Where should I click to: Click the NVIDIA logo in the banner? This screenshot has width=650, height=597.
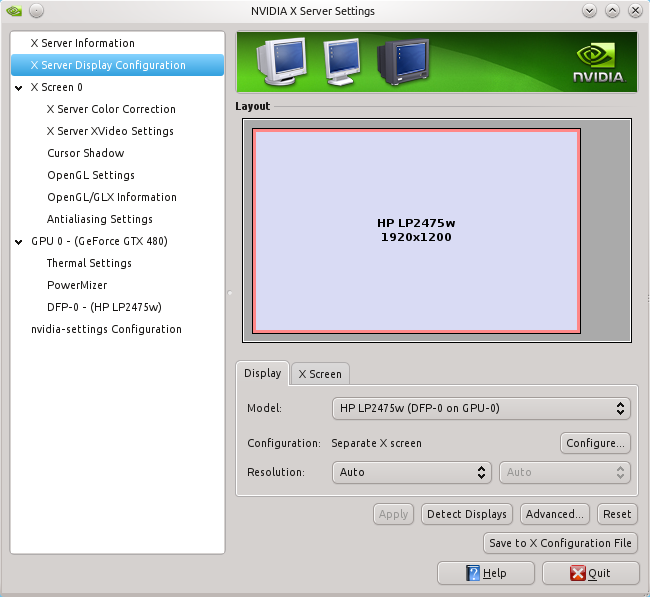pos(597,62)
